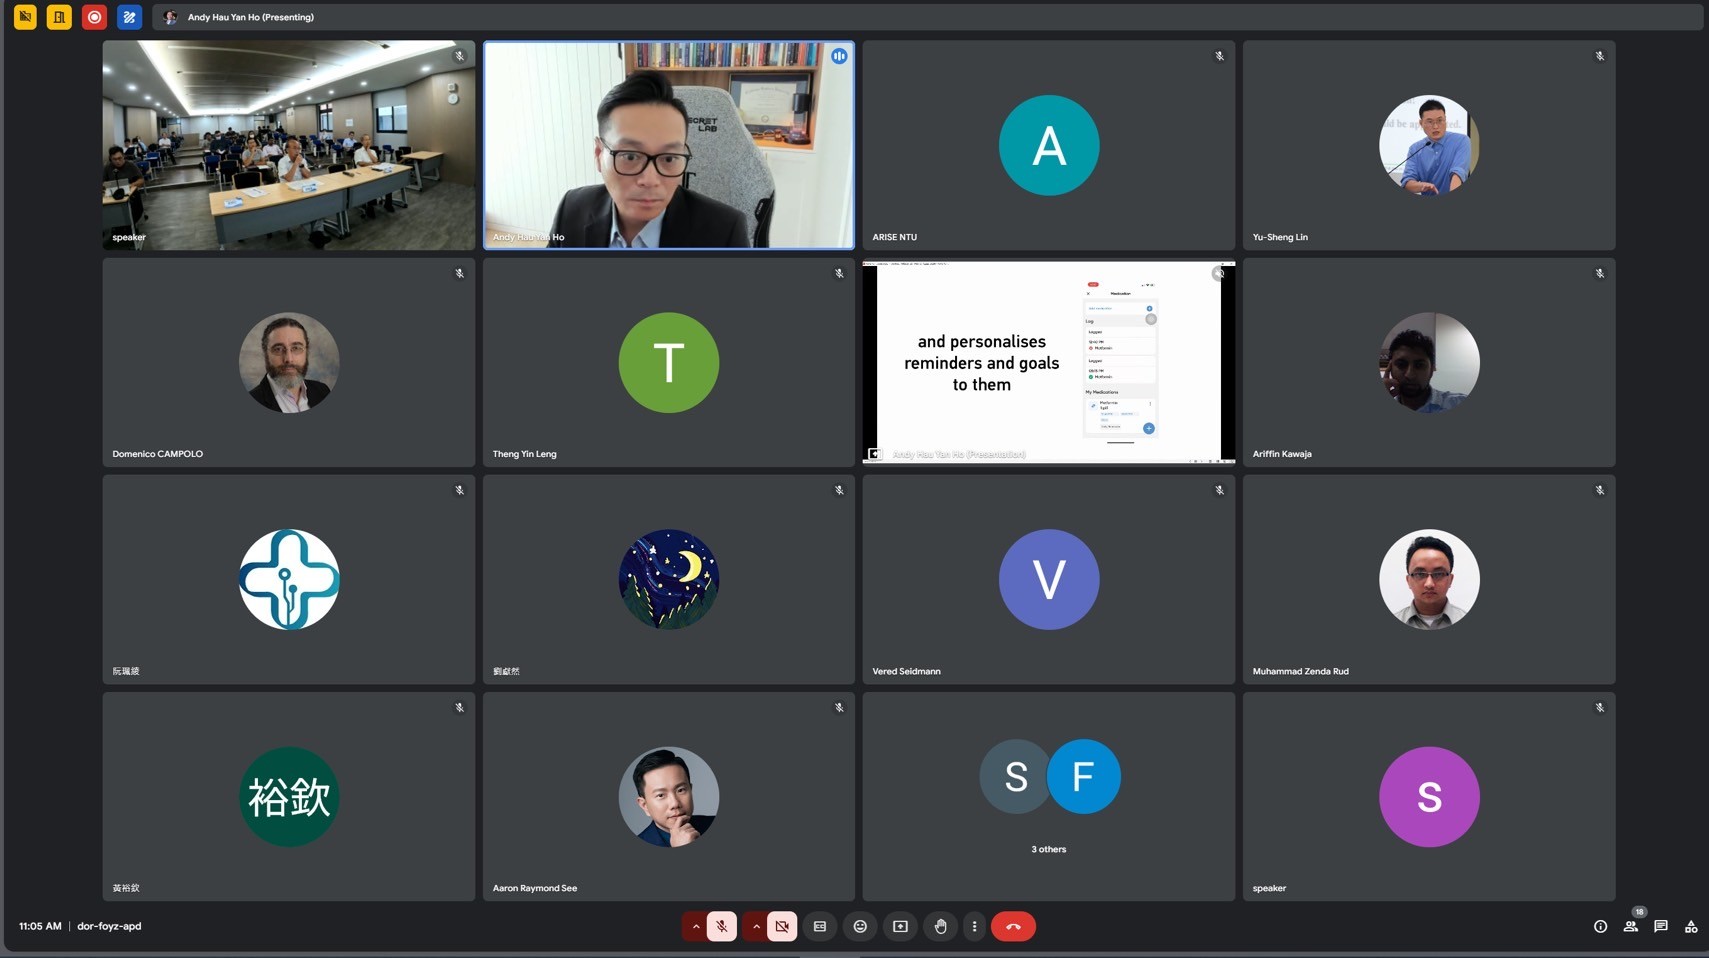
Task: Select Aaron Raymond See's participant tile
Action: [x=668, y=796]
